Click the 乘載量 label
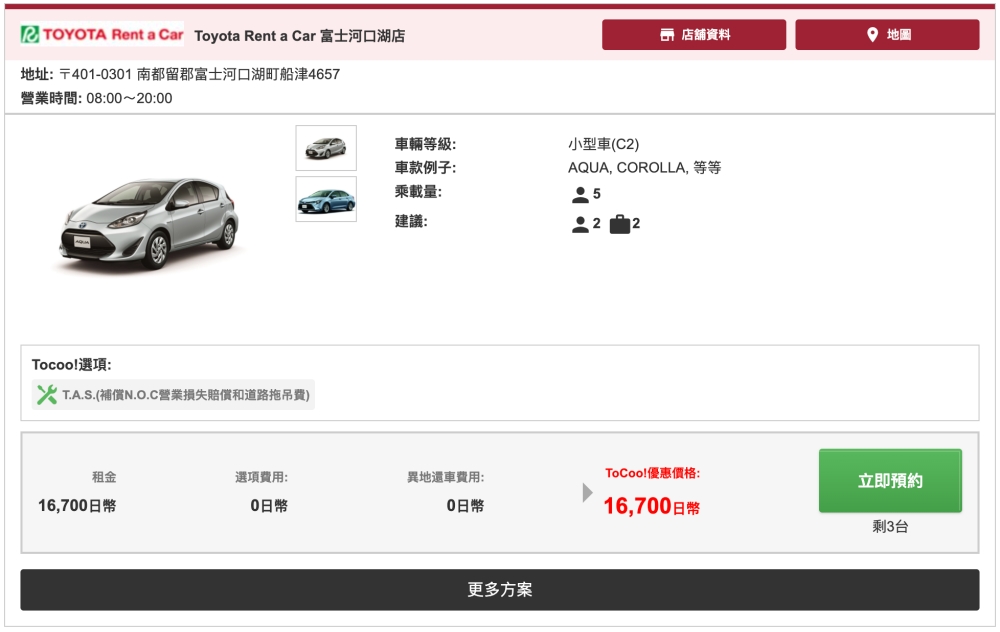 point(418,192)
